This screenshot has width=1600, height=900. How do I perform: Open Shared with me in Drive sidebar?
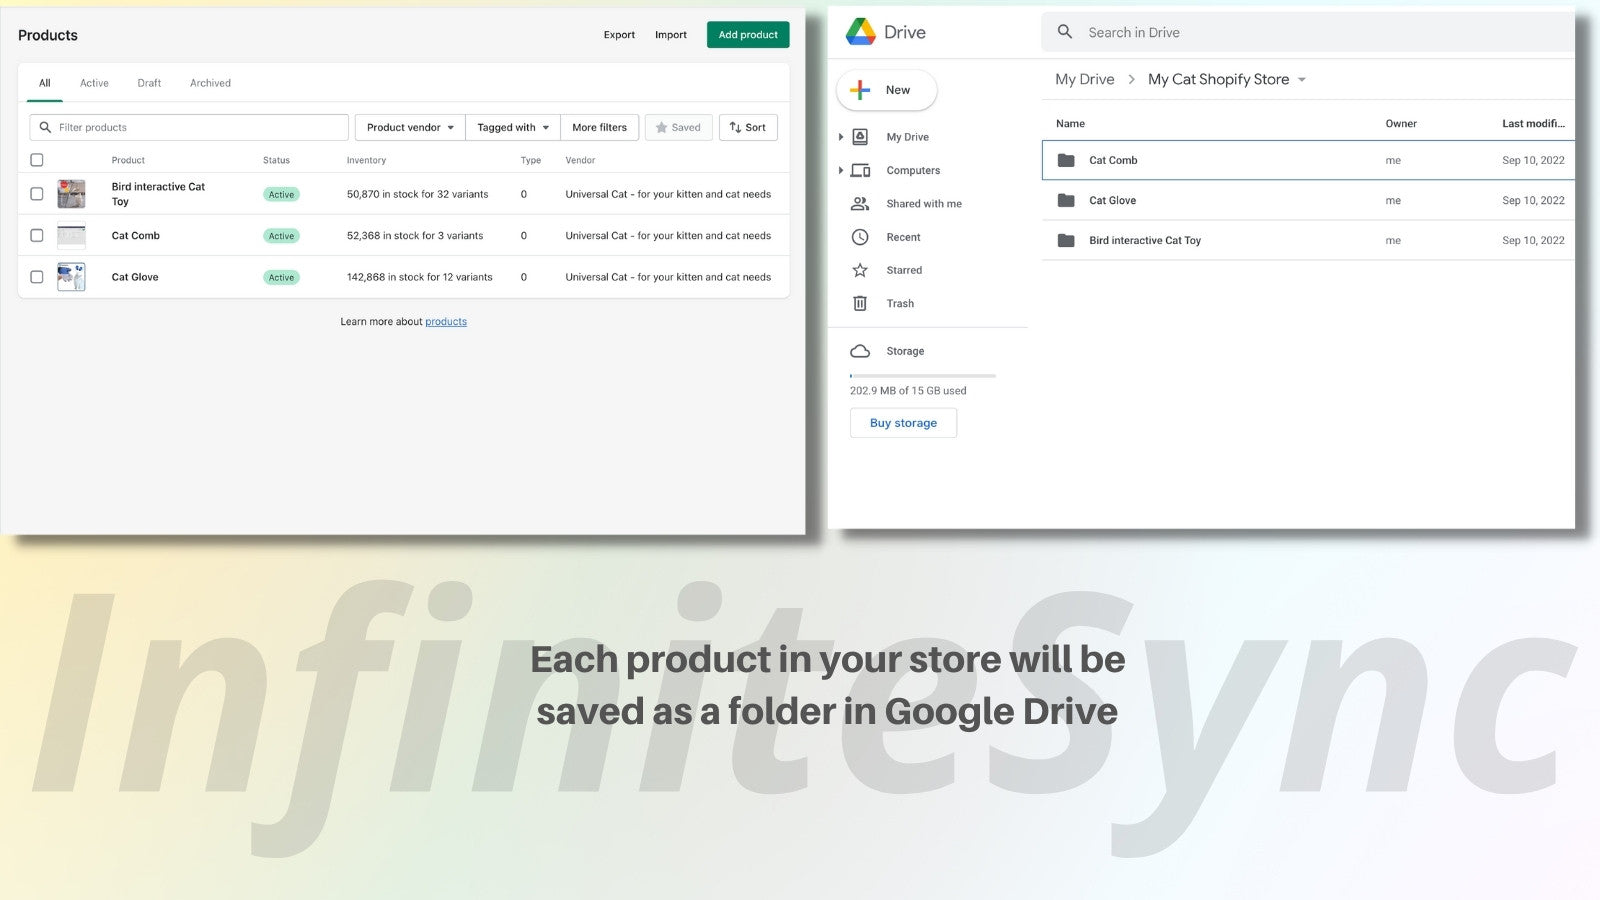pyautogui.click(x=923, y=203)
